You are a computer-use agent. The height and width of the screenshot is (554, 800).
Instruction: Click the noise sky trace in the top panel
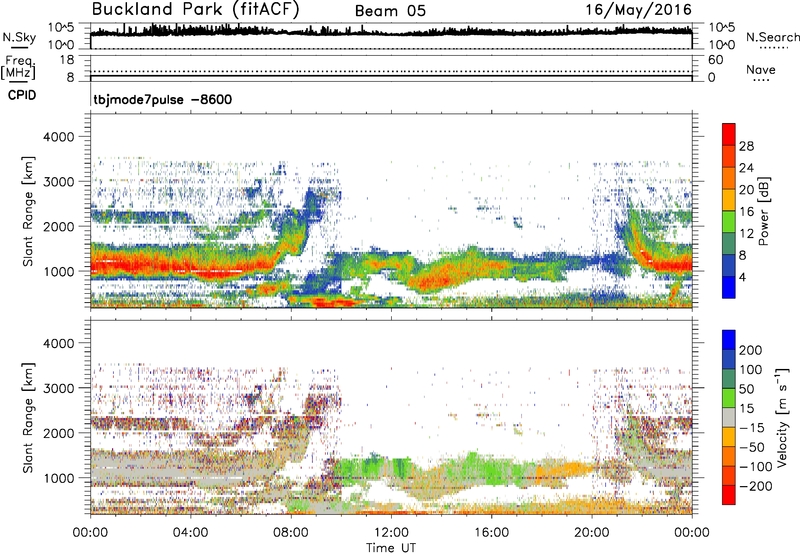(x=391, y=32)
